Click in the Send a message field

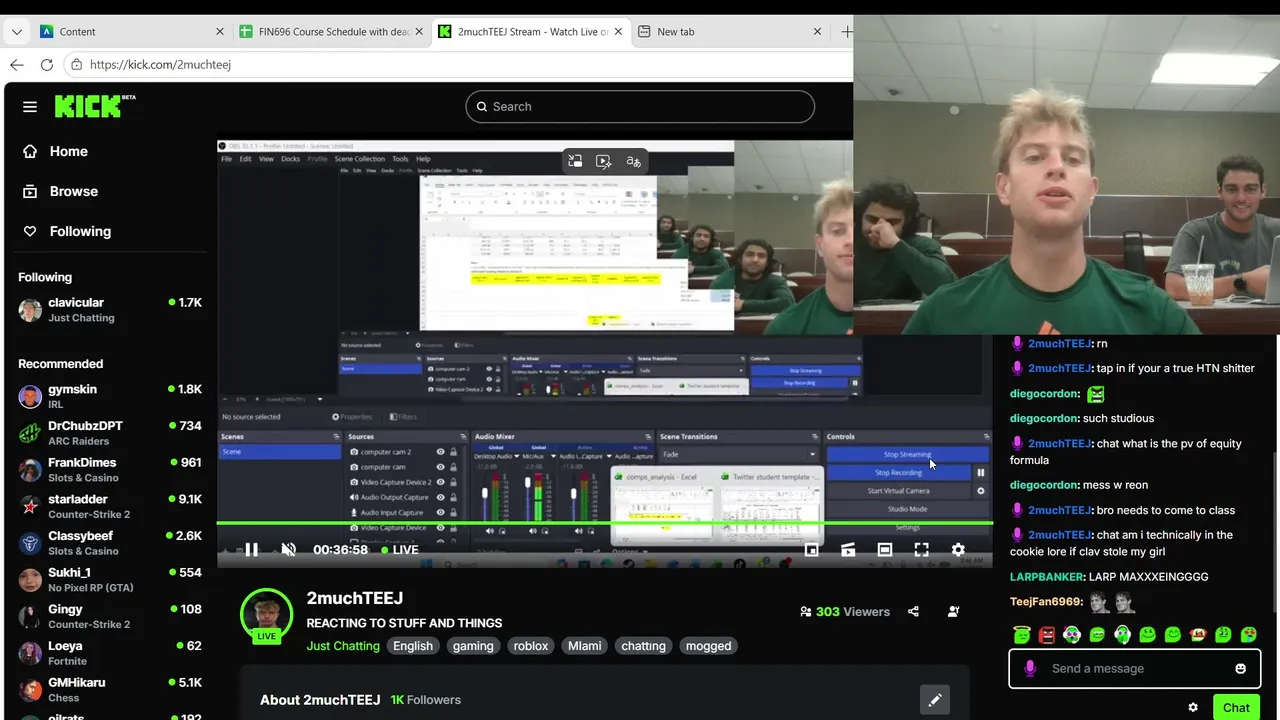click(x=1134, y=668)
